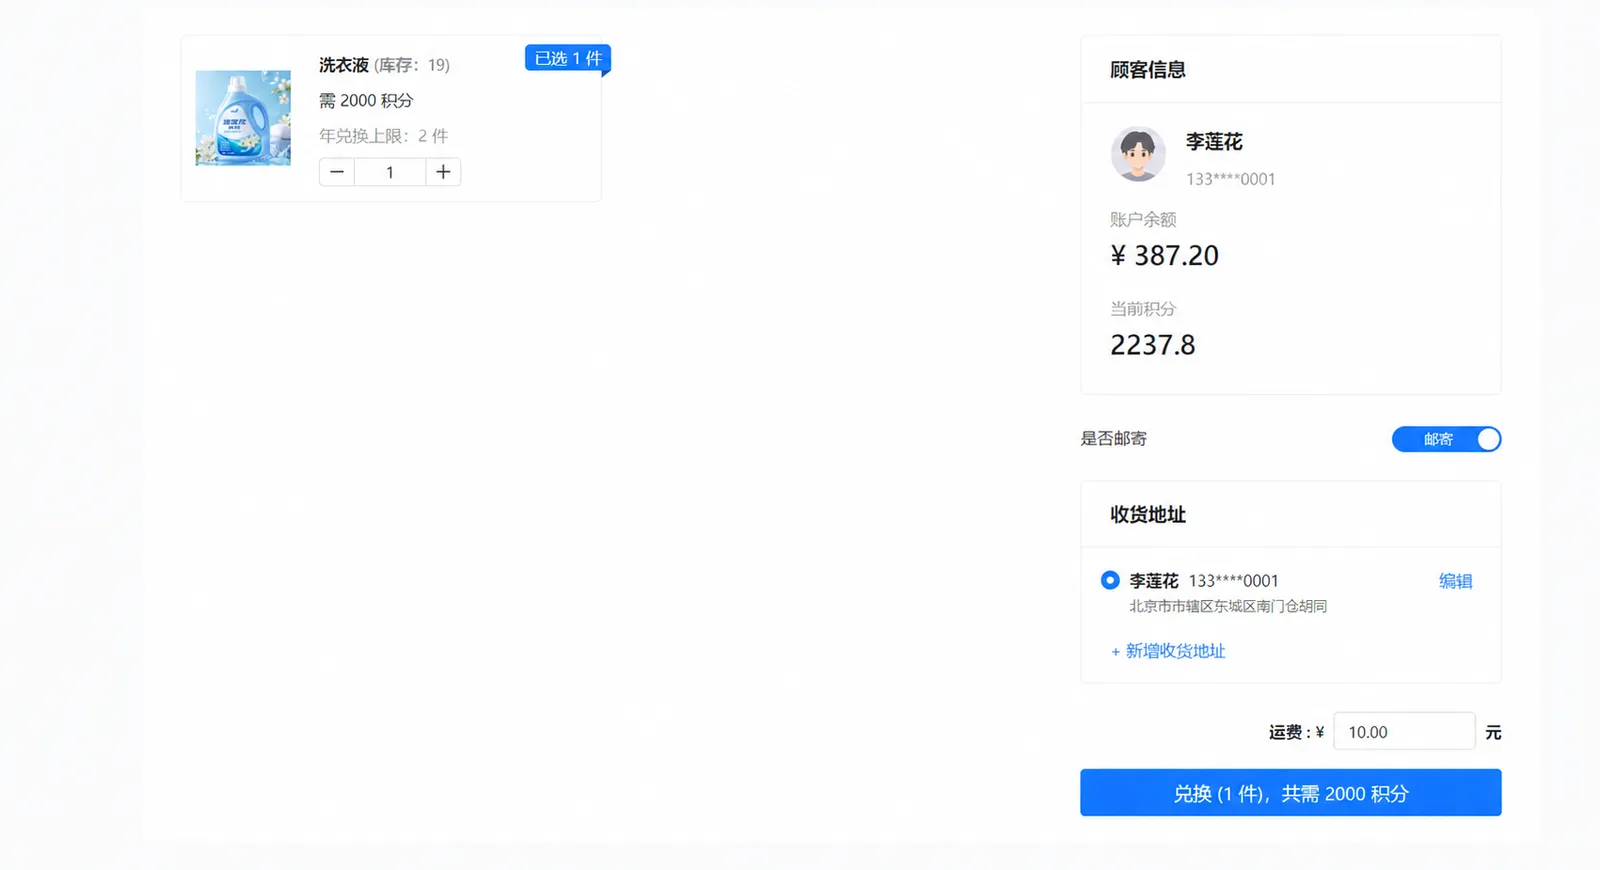The image size is (1600, 870).
Task: Click 编辑 to edit shipping address
Action: (x=1455, y=581)
